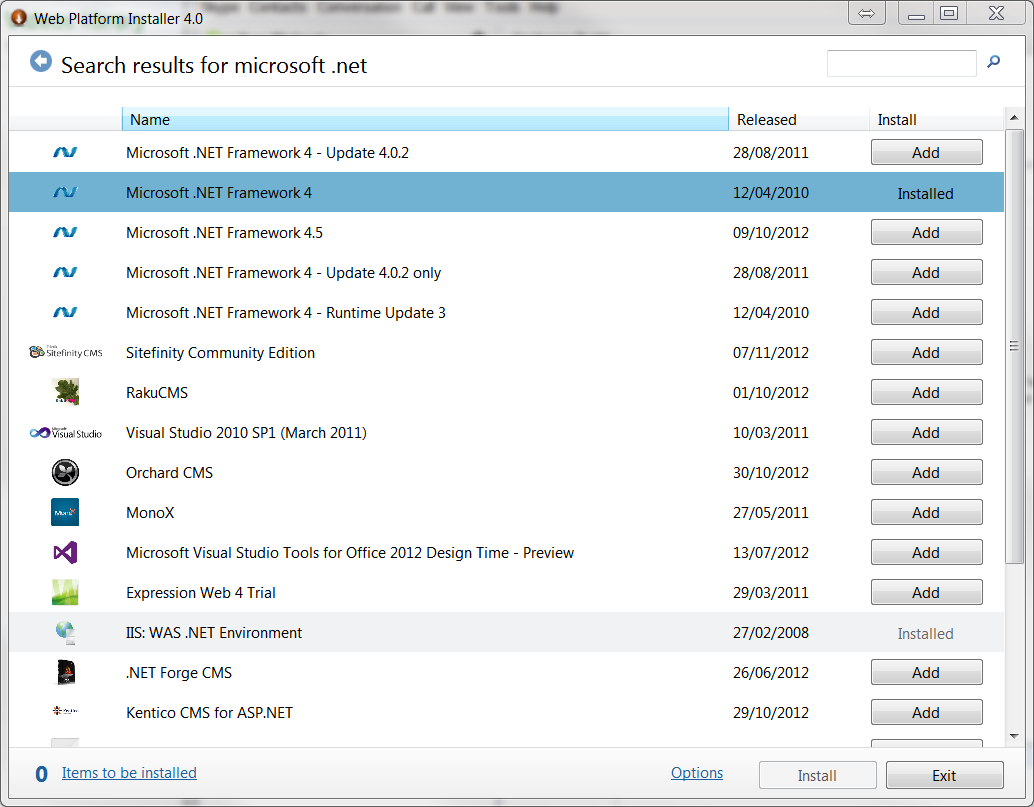
Task: Click the Install button
Action: click(x=817, y=775)
